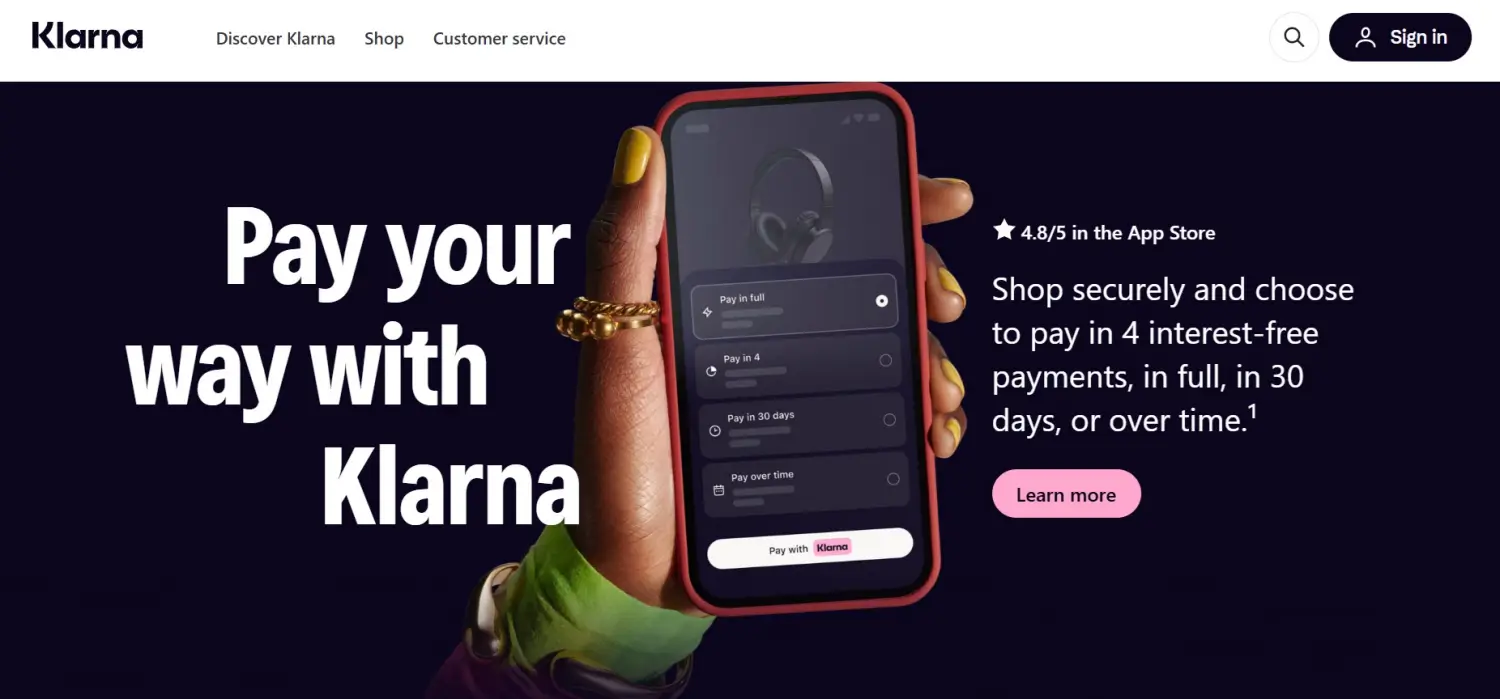This screenshot has width=1500, height=699.
Task: Click the App Store rating star icon
Action: pos(1004,231)
